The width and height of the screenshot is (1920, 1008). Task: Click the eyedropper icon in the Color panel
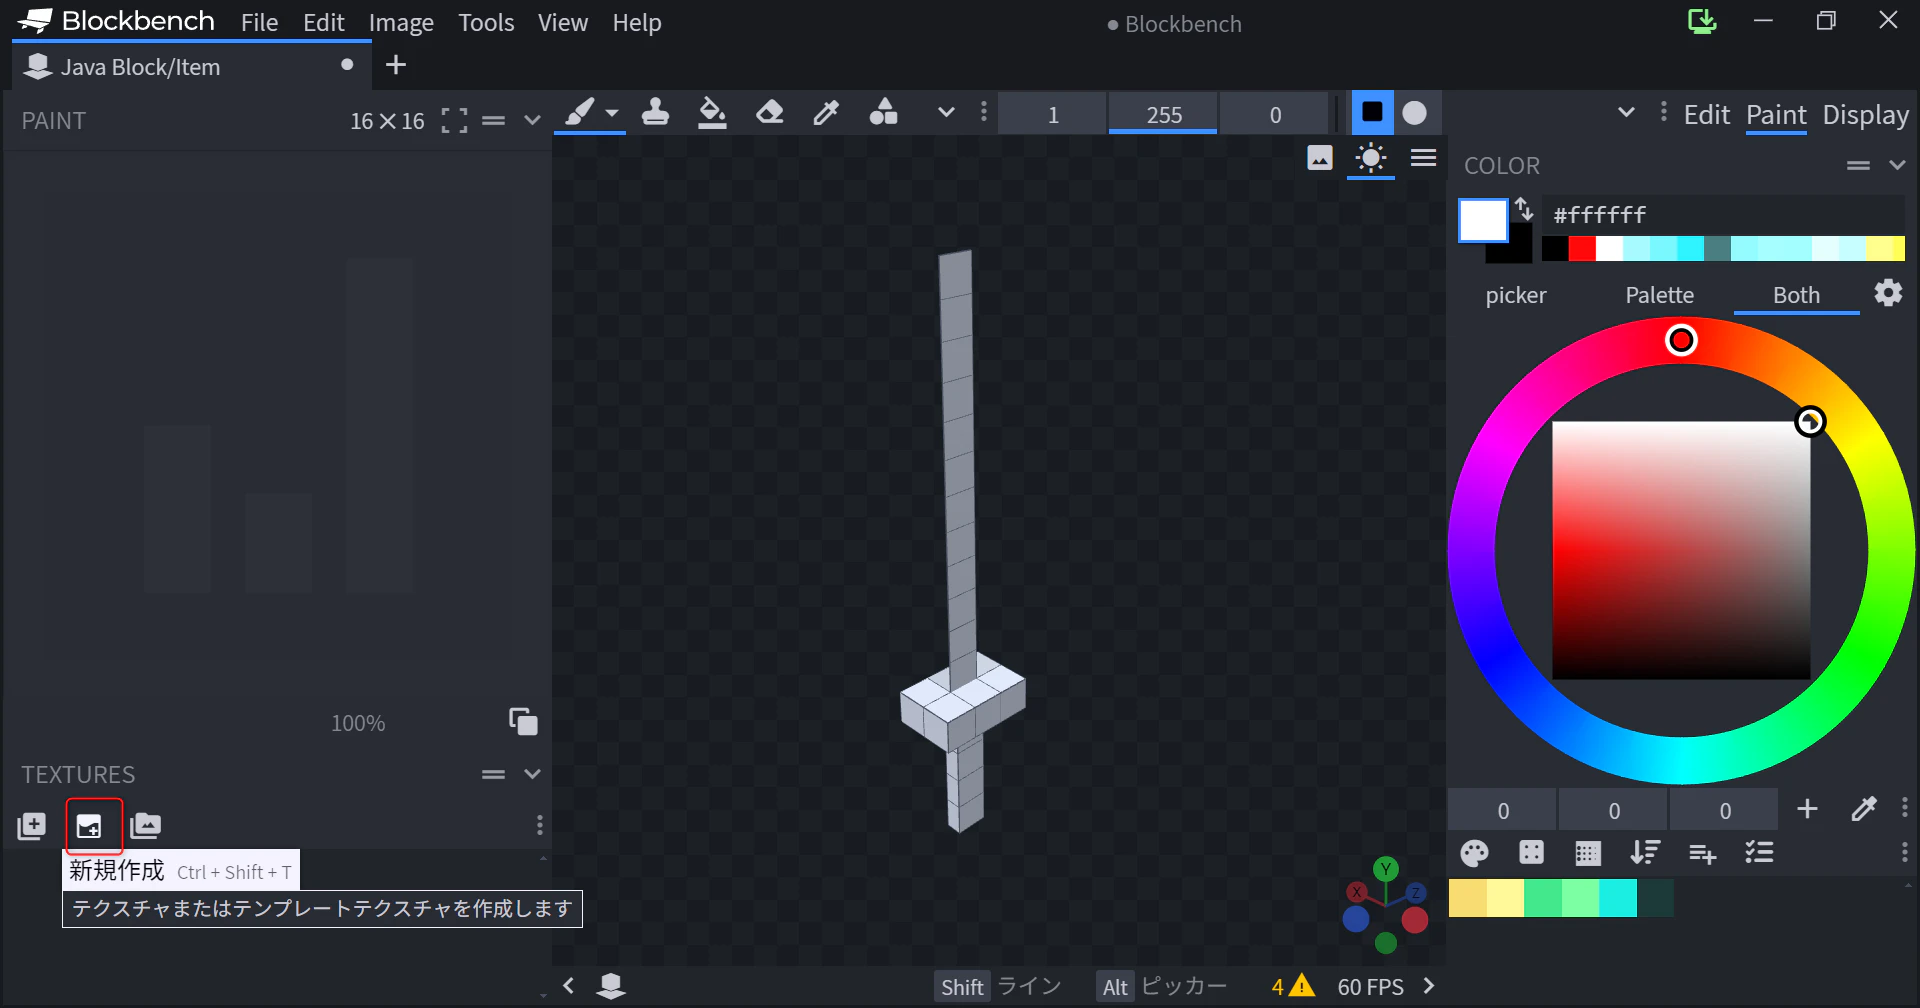coord(1864,809)
